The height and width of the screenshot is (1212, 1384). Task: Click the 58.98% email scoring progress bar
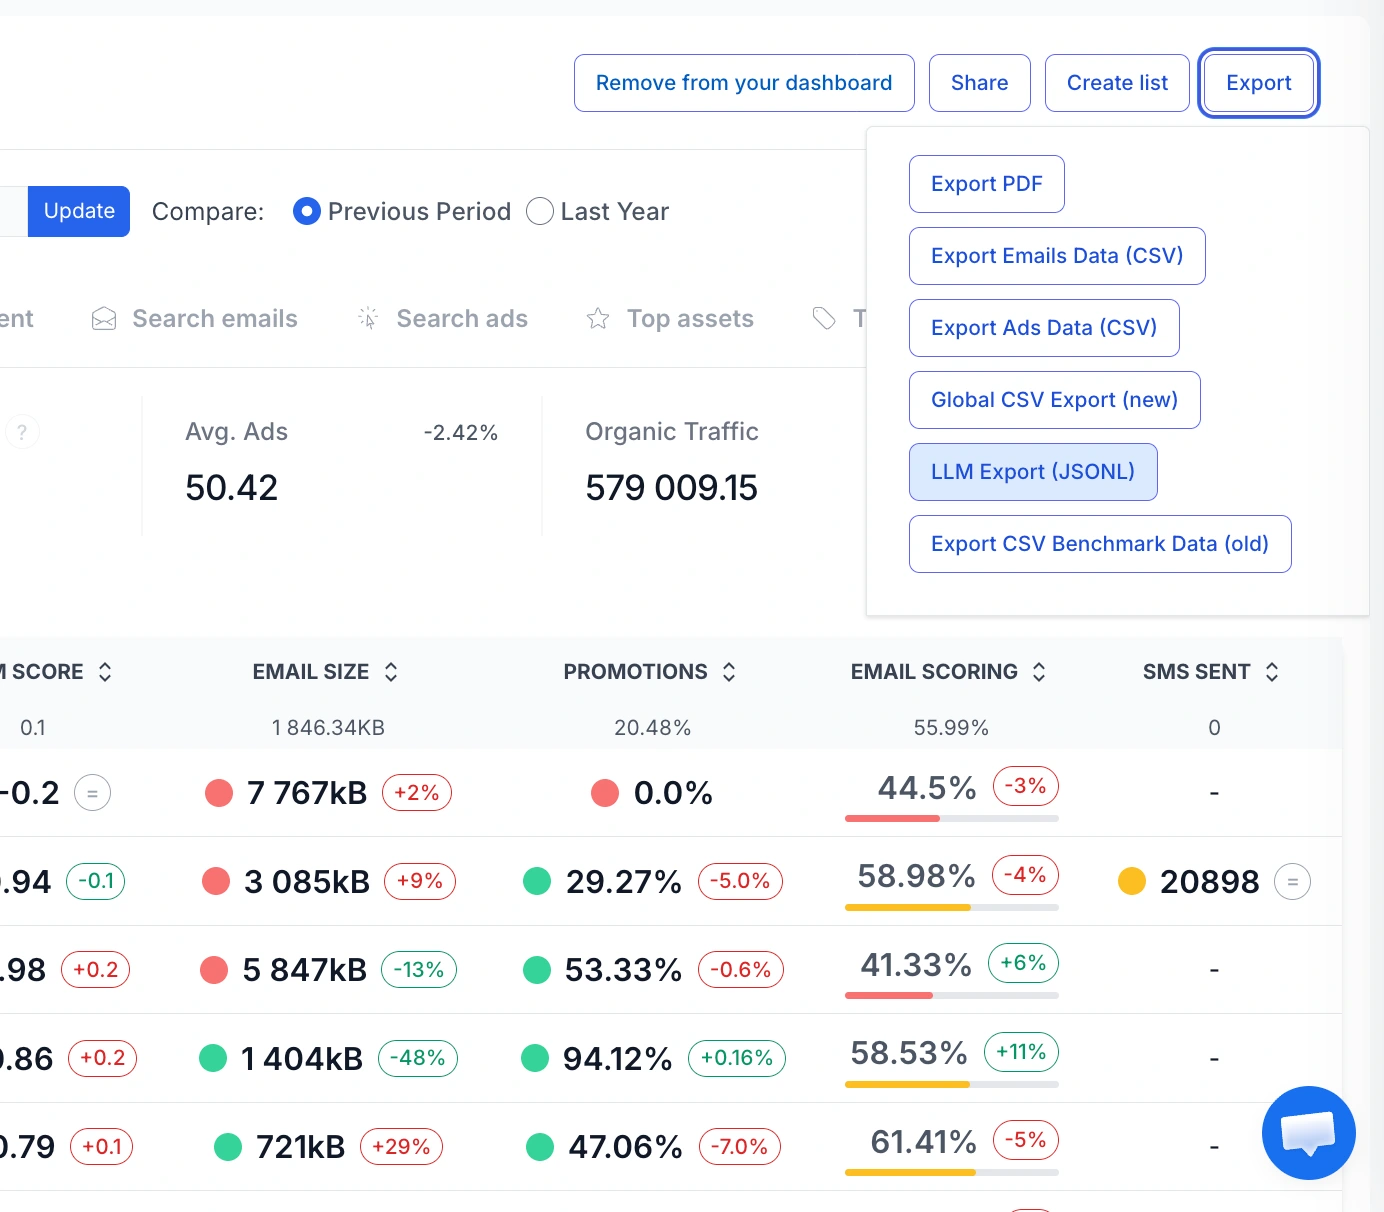pos(952,907)
